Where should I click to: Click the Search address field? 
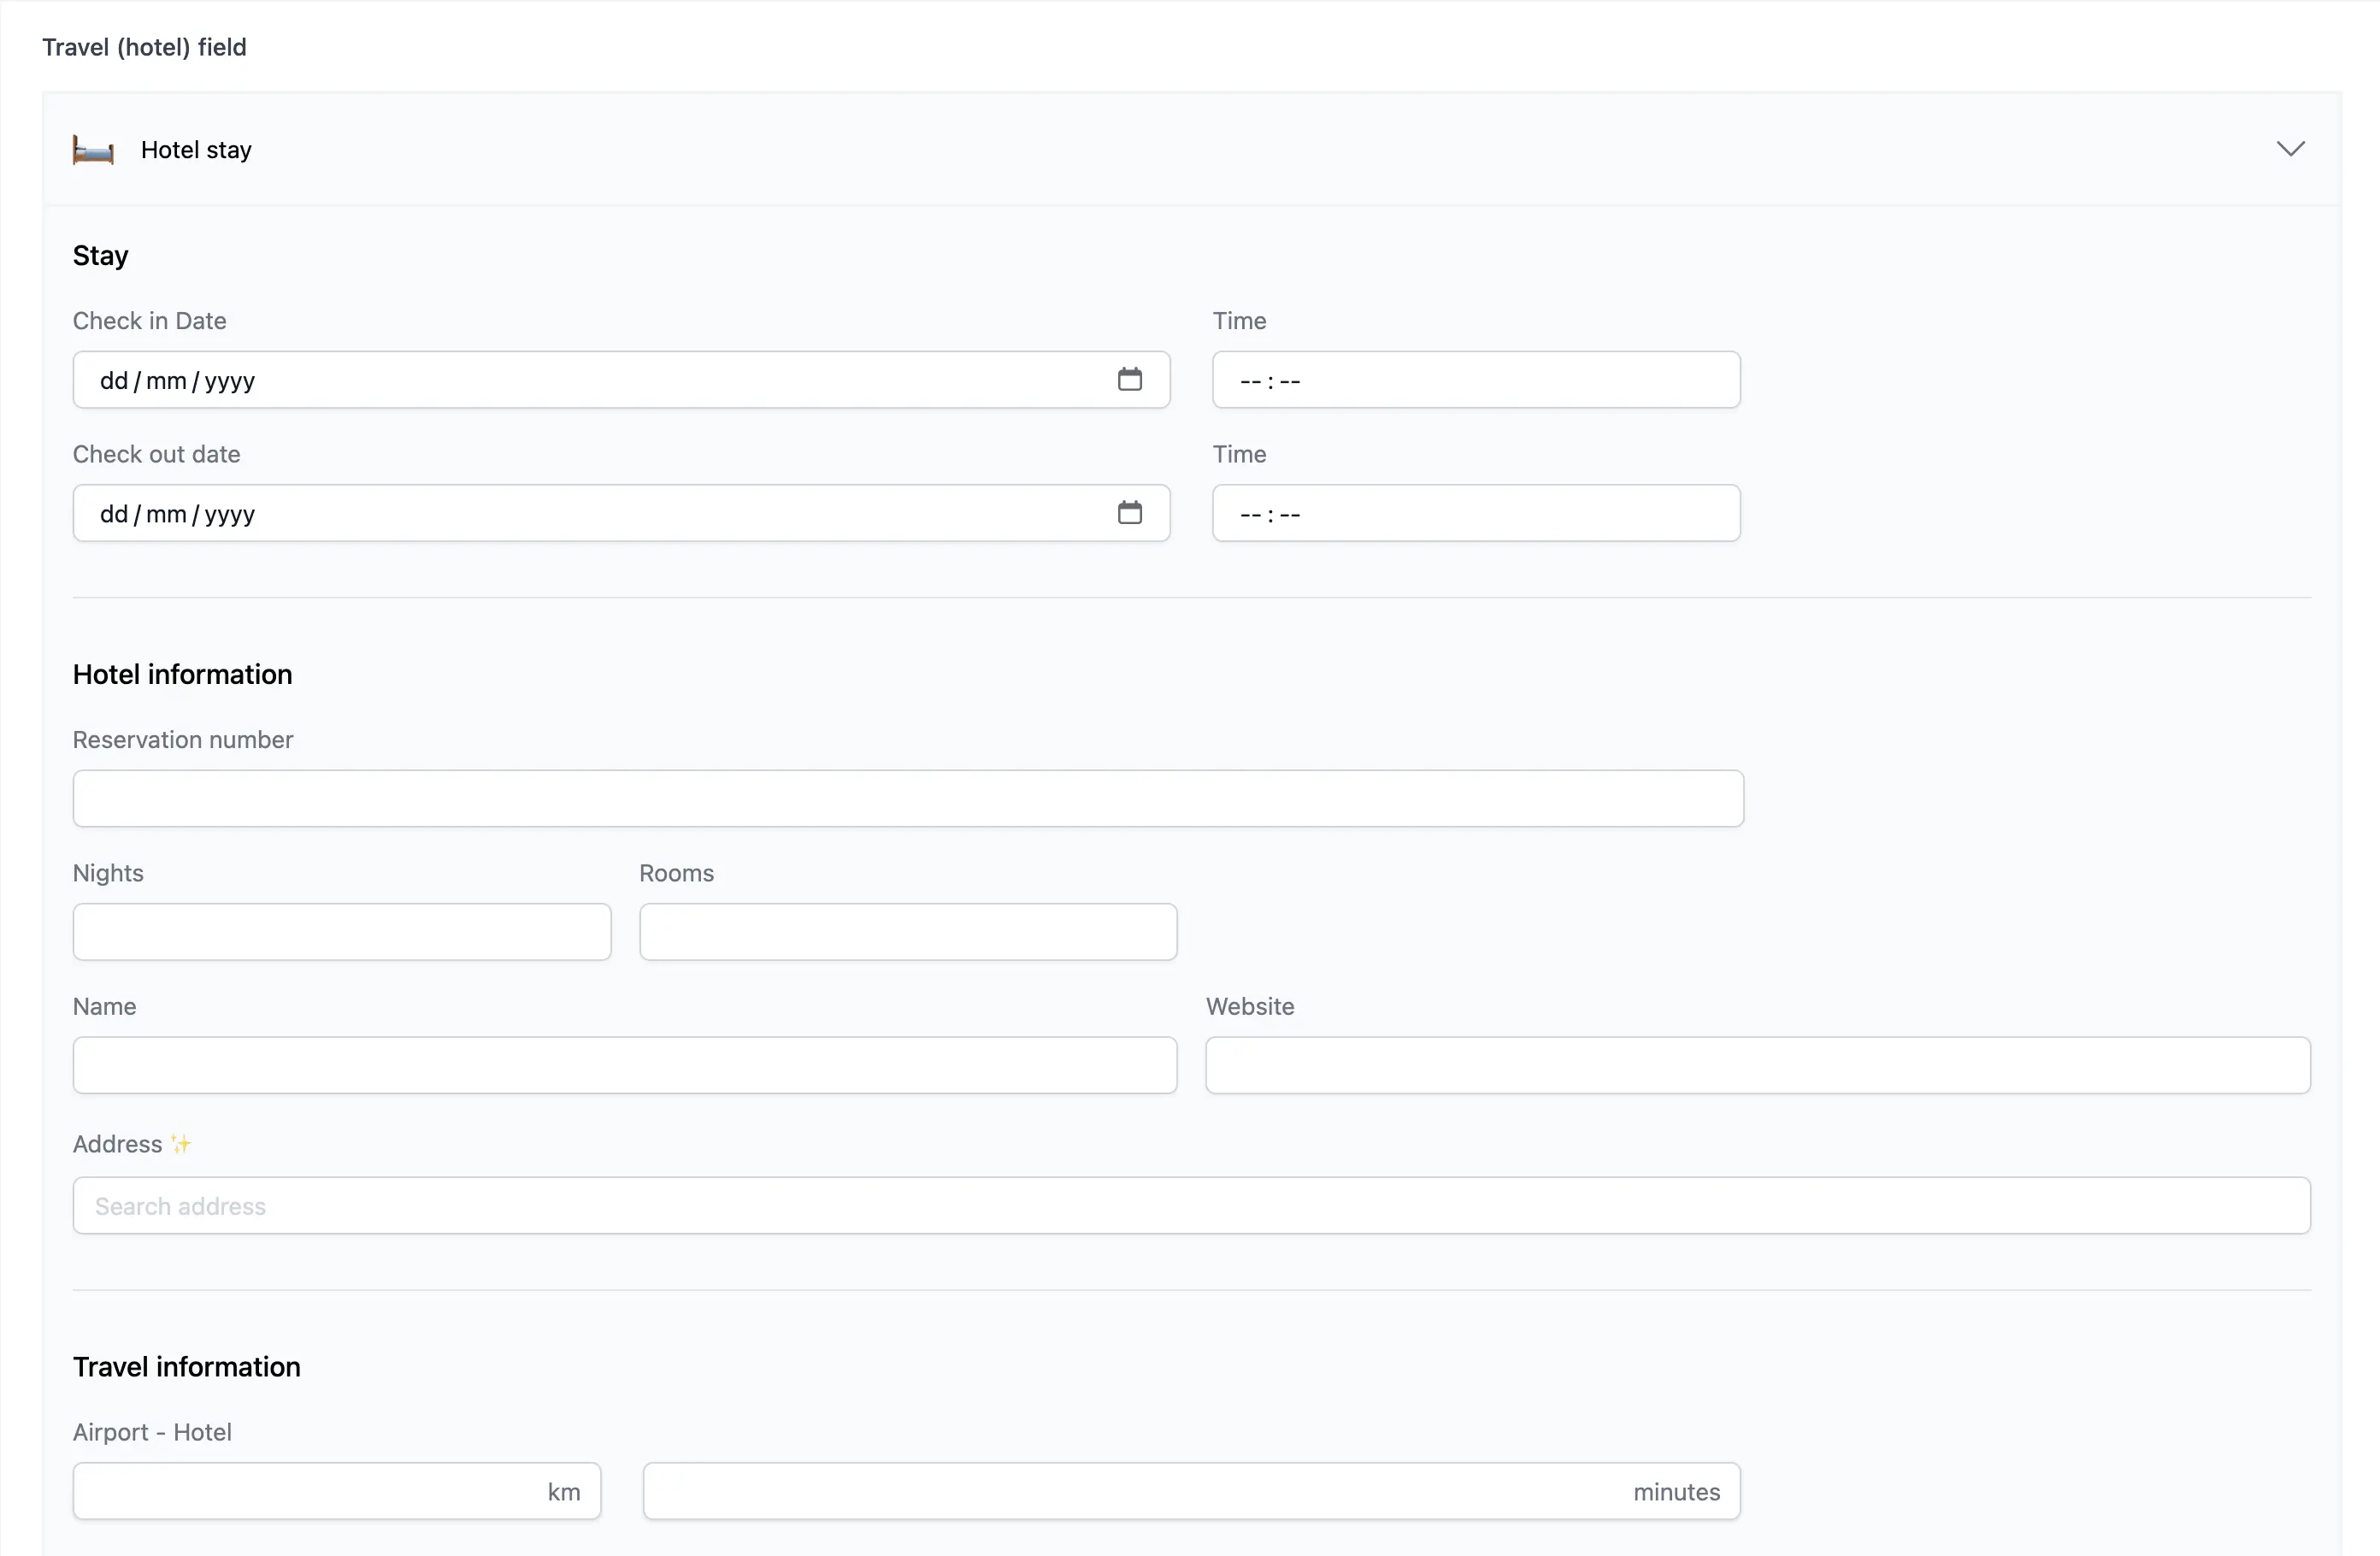pos(1190,1206)
